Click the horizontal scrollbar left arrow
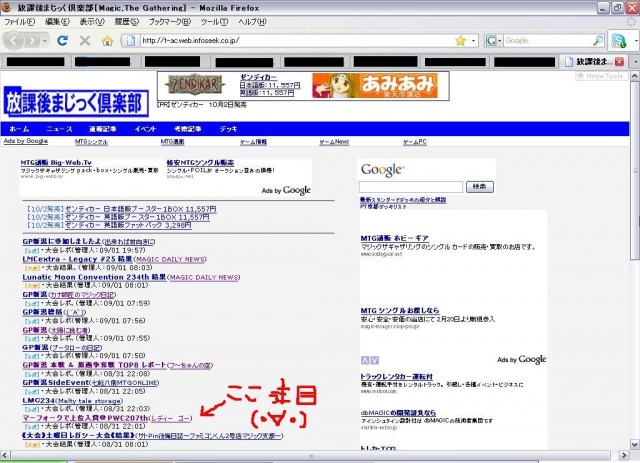Screen dimensions: 640x463 pos(5,455)
